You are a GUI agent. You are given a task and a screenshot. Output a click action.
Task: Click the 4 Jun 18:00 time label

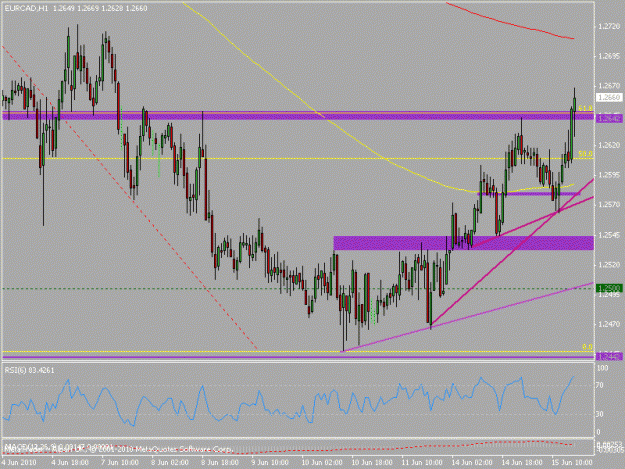coord(70,463)
